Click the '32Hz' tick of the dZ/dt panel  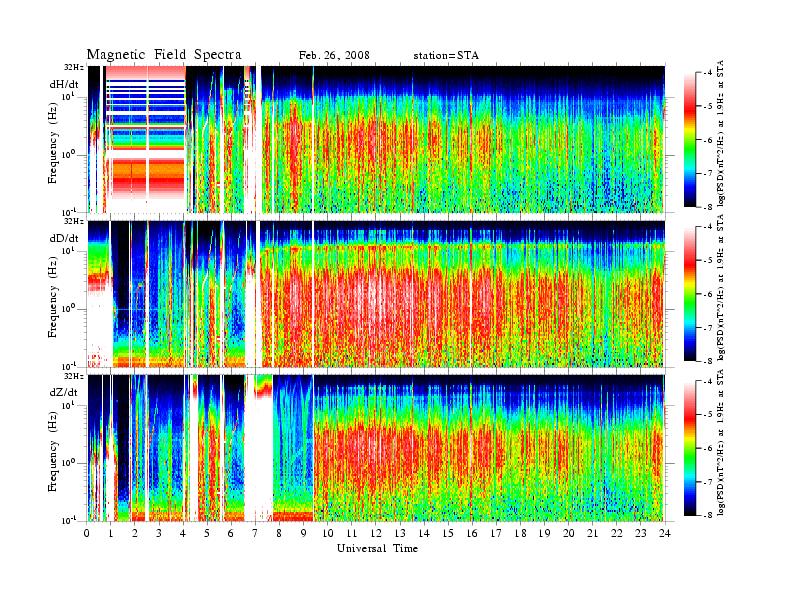pyautogui.click(x=74, y=376)
